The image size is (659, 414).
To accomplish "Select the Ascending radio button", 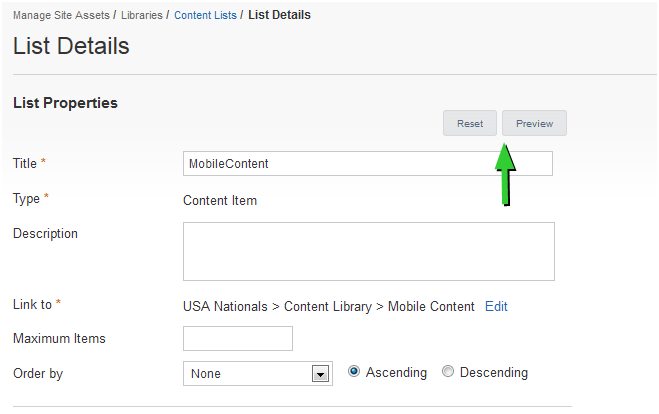I will 353,372.
